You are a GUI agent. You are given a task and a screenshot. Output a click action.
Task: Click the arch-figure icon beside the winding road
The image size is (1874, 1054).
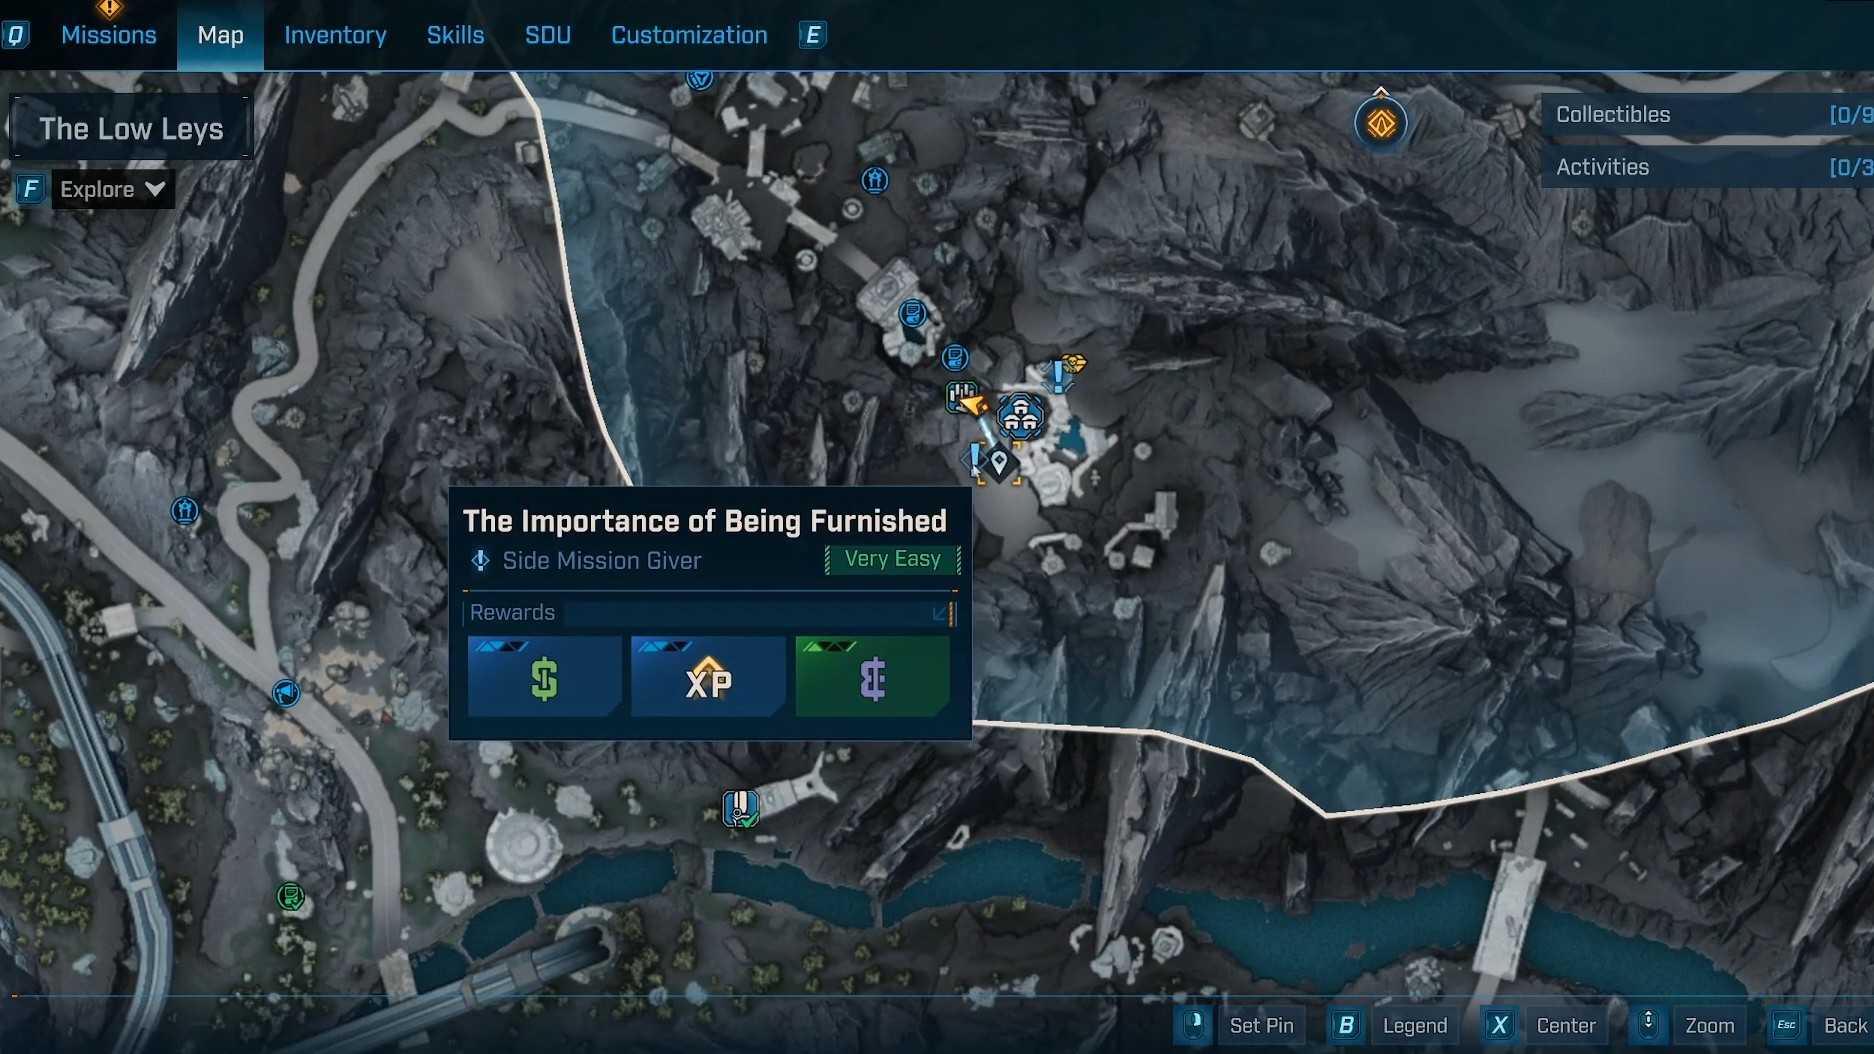(185, 511)
